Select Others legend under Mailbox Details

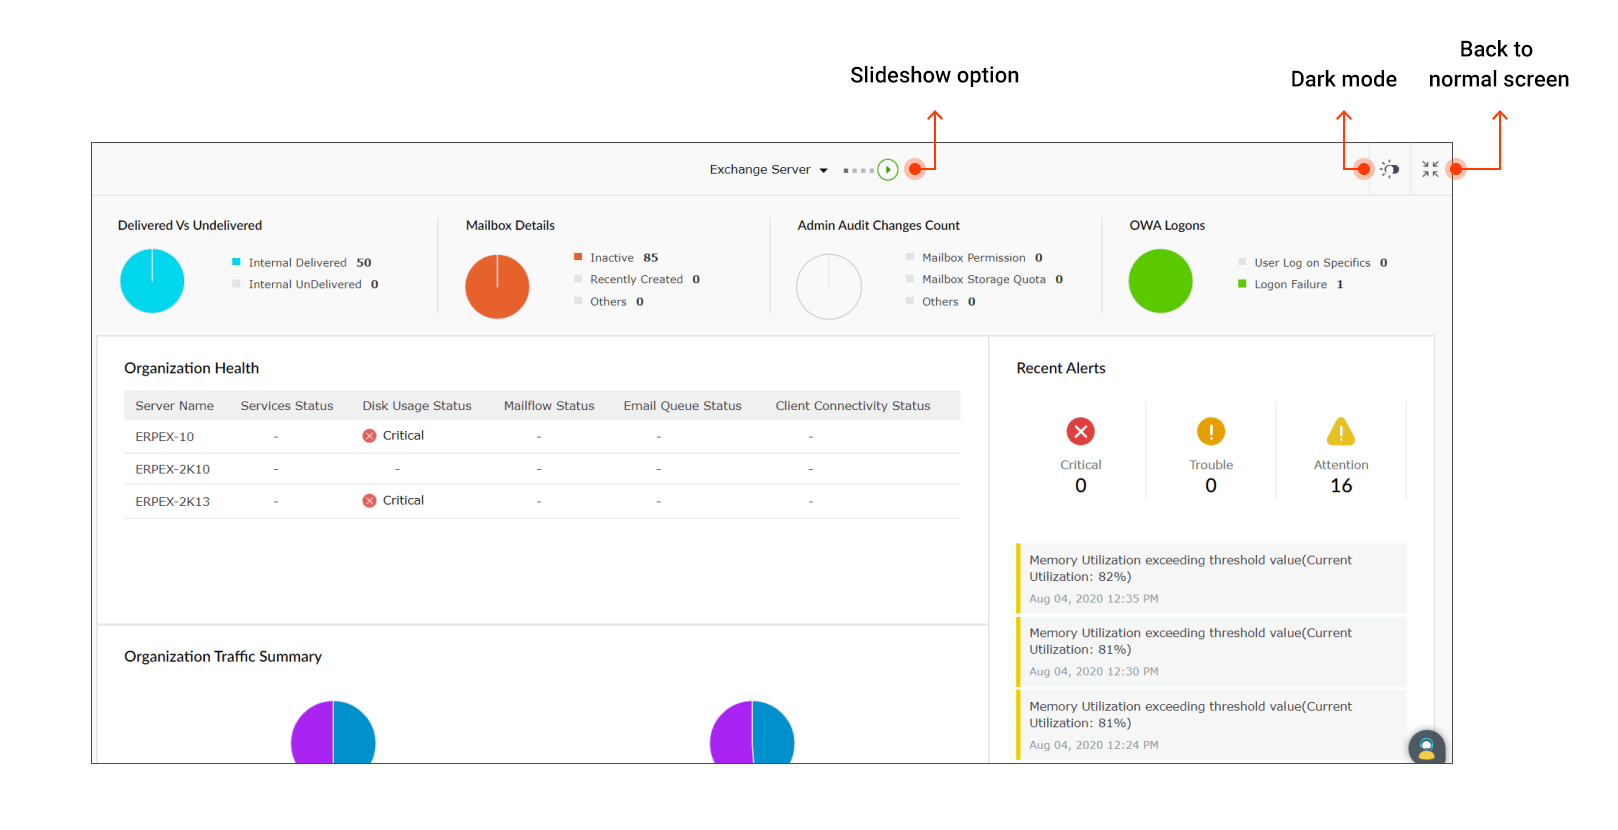[609, 302]
